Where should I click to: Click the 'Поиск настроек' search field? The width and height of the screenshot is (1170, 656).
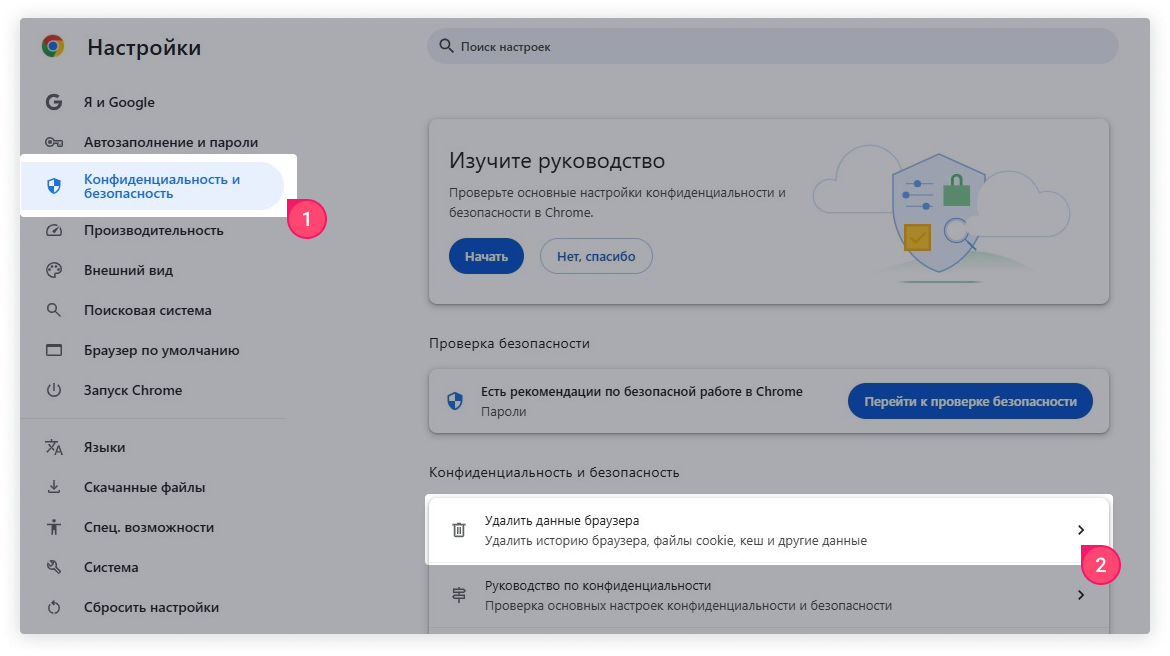click(772, 47)
